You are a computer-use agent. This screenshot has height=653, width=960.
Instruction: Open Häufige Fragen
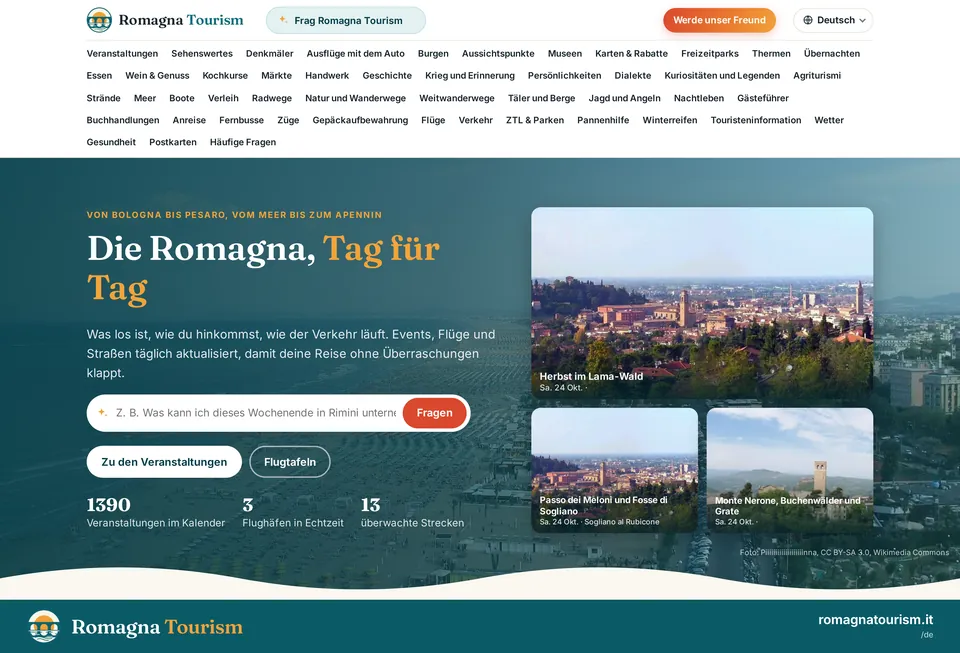[x=243, y=142]
